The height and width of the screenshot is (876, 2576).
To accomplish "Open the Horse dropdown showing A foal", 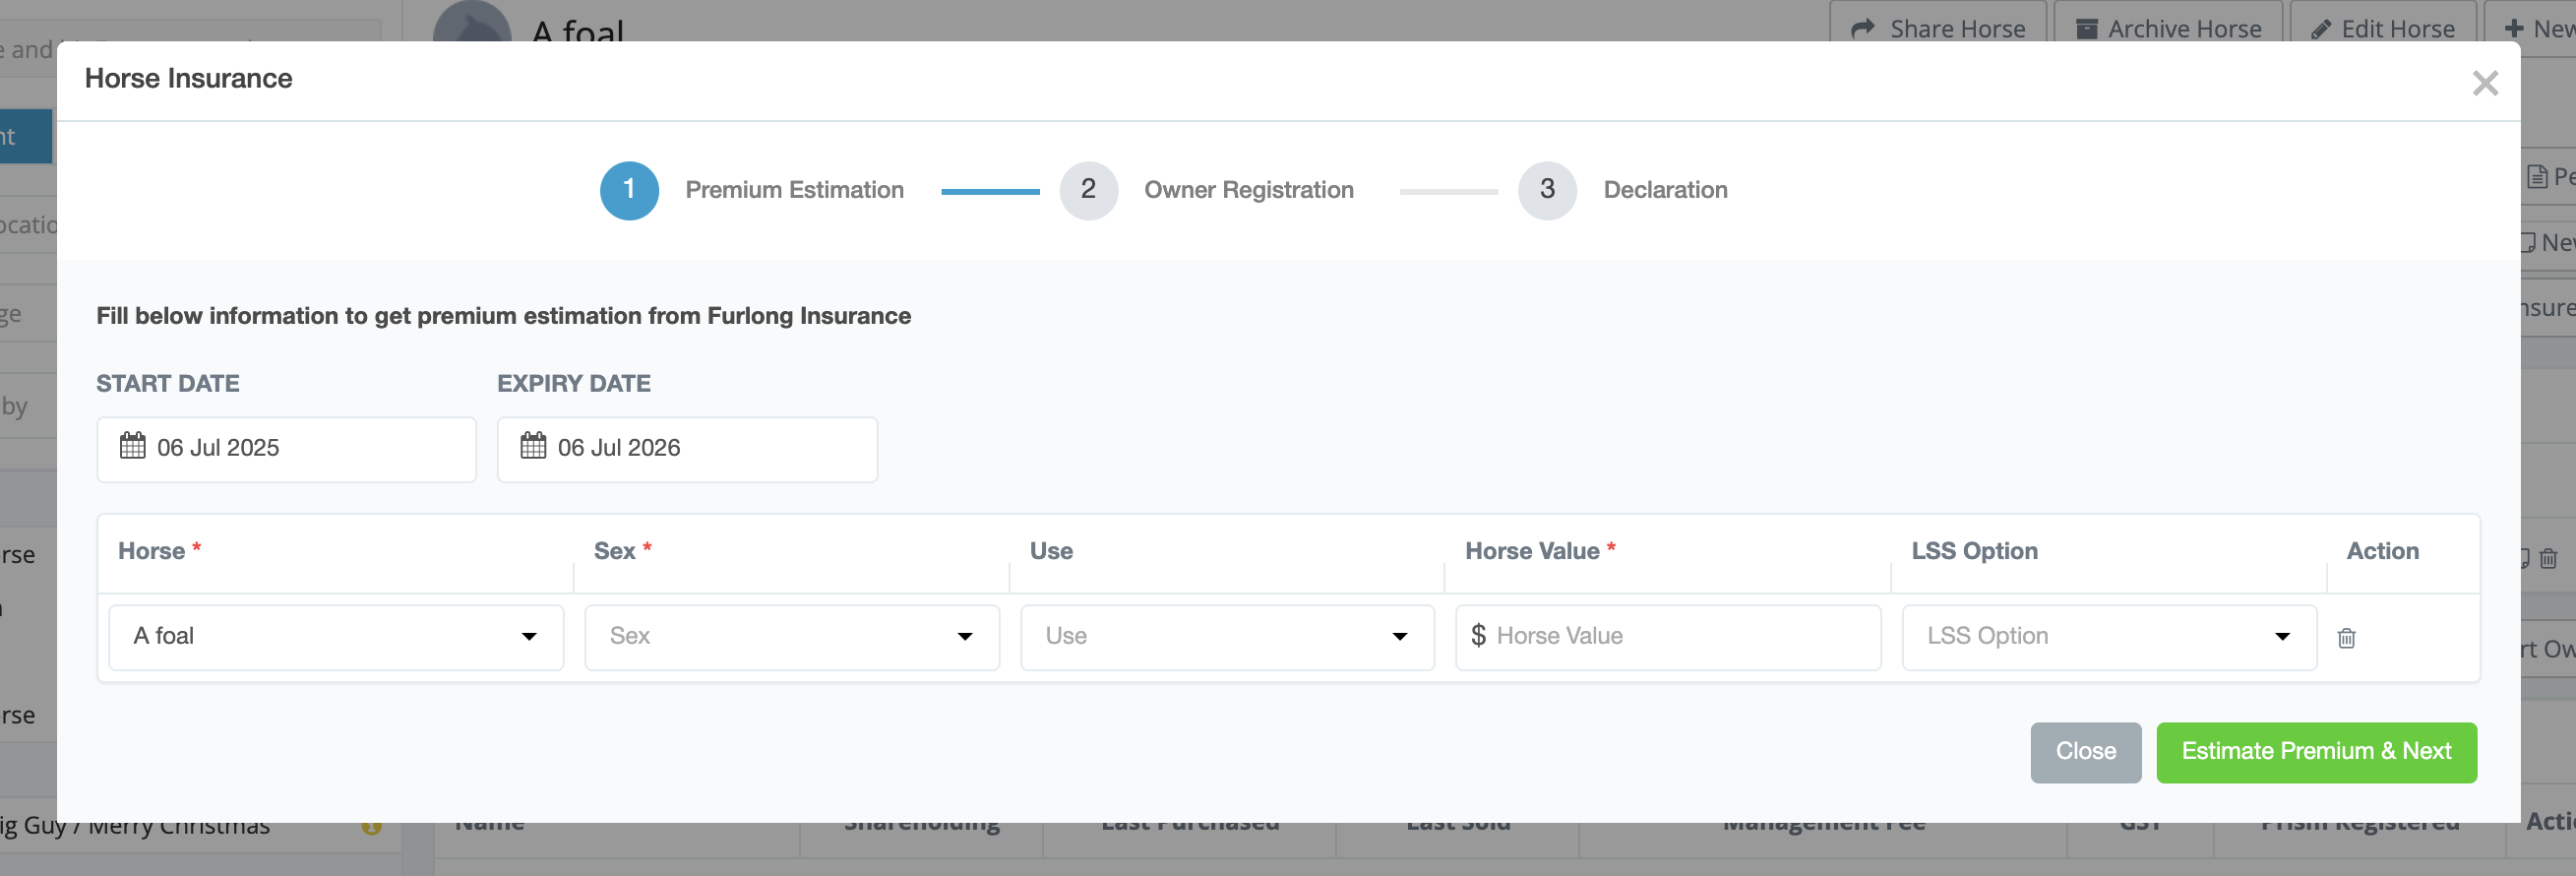I will 336,637.
